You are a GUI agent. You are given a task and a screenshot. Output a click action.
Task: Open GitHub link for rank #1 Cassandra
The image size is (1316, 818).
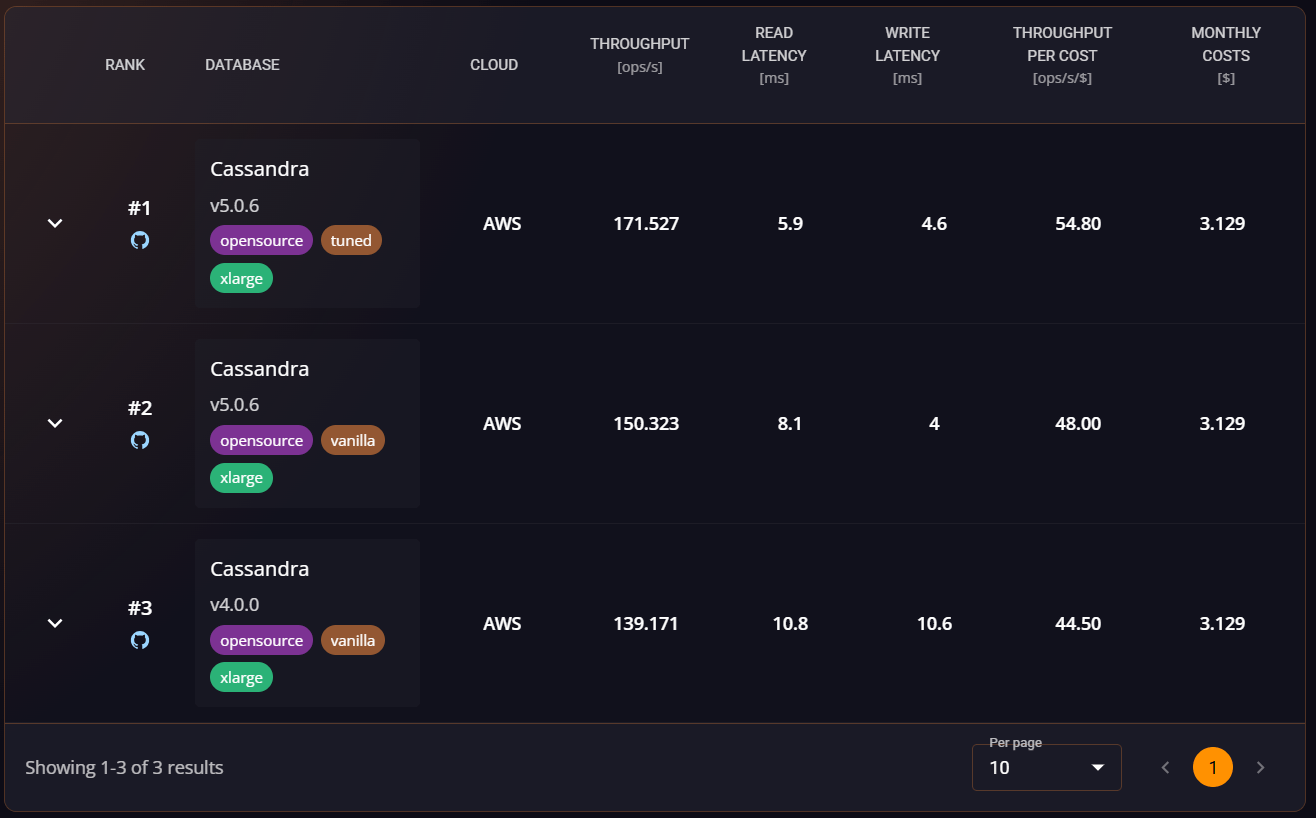click(x=140, y=240)
